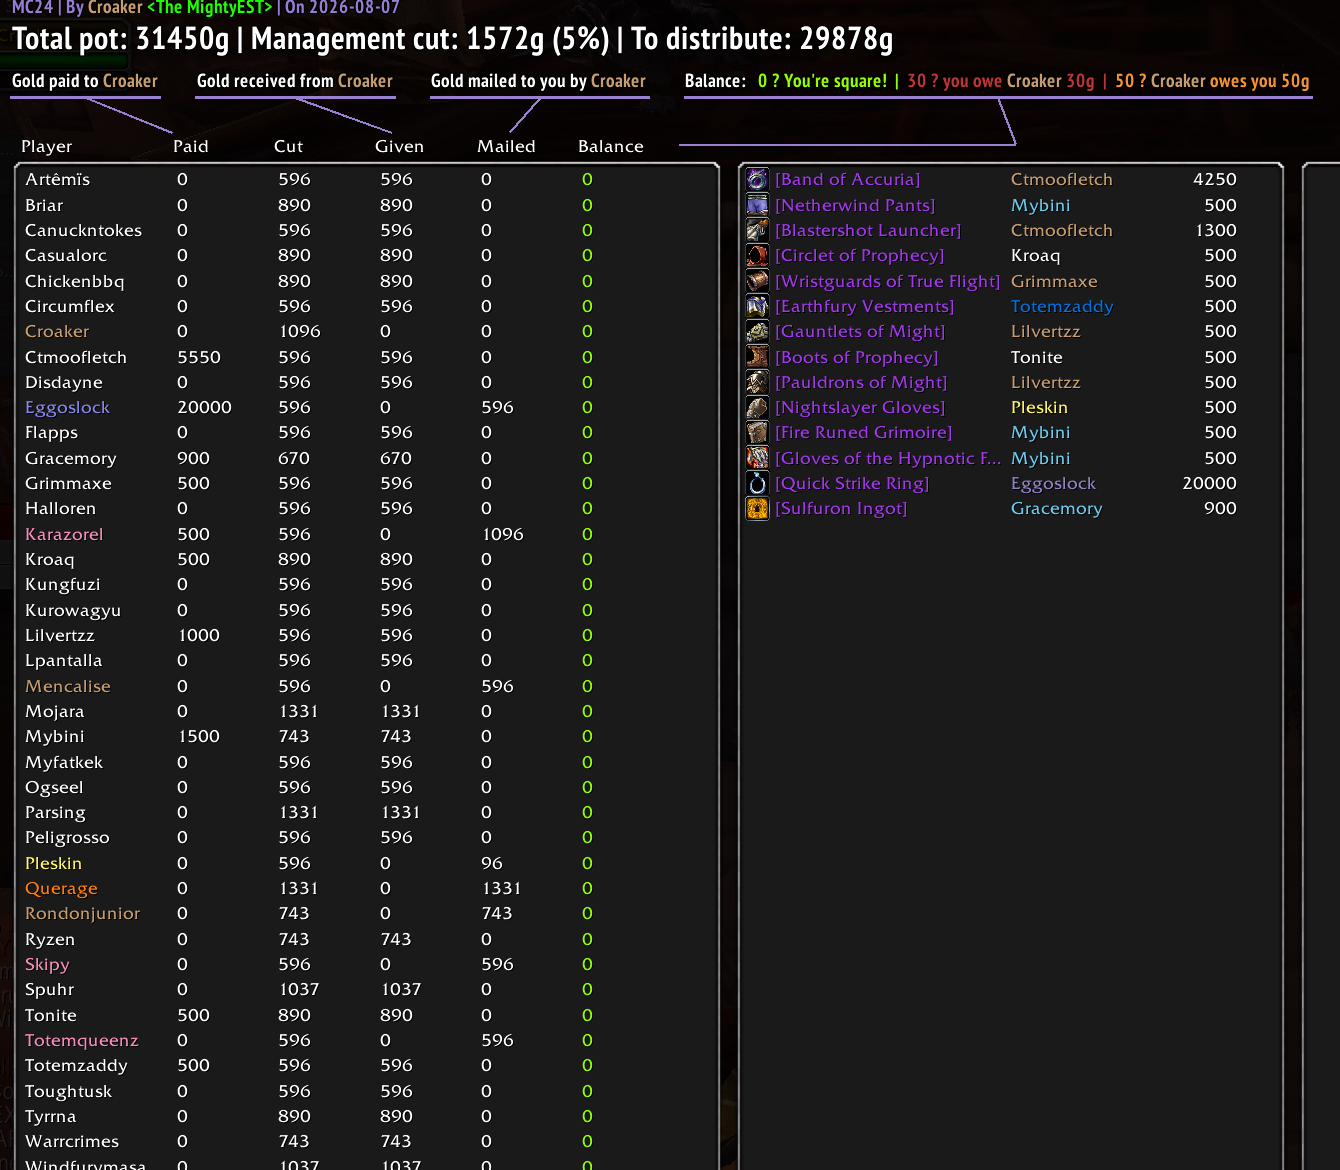
Task: Click the Earthfury Vestments item icon
Action: point(758,306)
